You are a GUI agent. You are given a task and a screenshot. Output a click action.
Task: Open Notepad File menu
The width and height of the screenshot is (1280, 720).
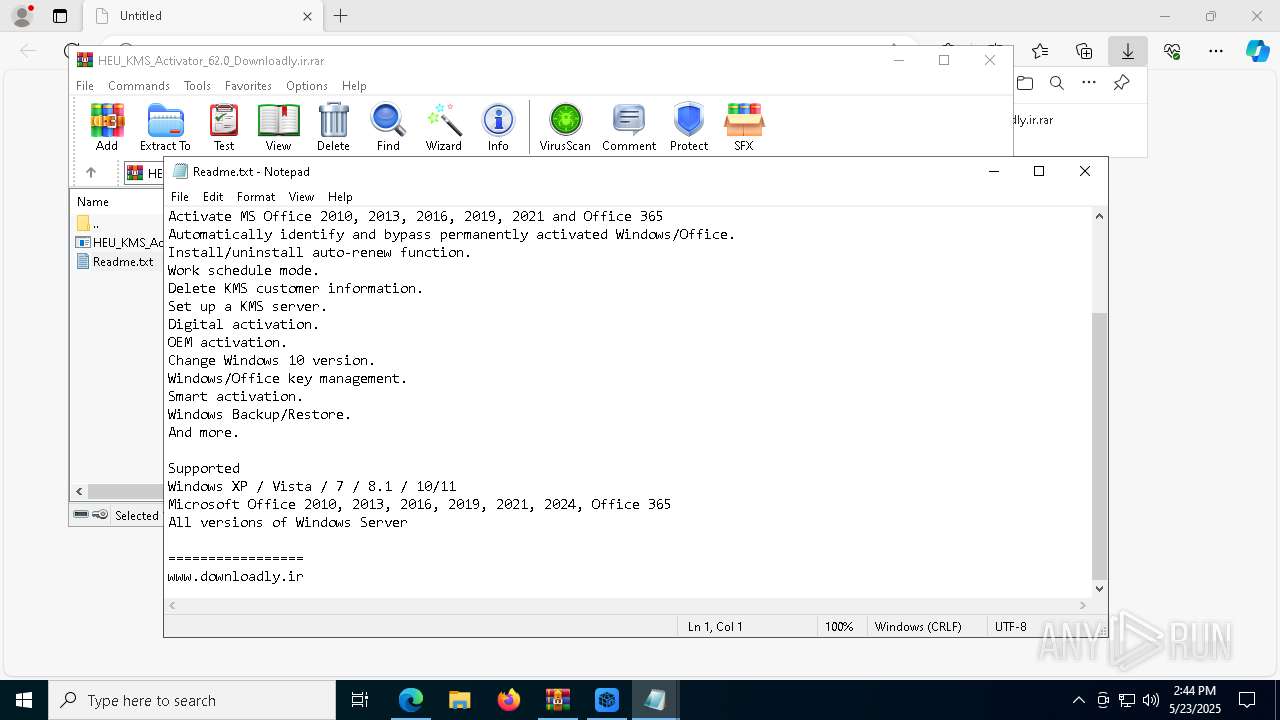coord(180,197)
